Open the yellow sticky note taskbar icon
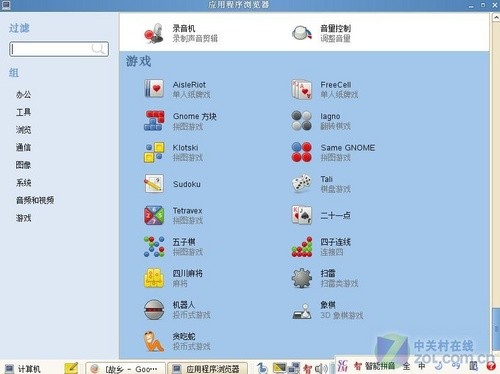The width and height of the screenshot is (500, 374). click(x=71, y=368)
